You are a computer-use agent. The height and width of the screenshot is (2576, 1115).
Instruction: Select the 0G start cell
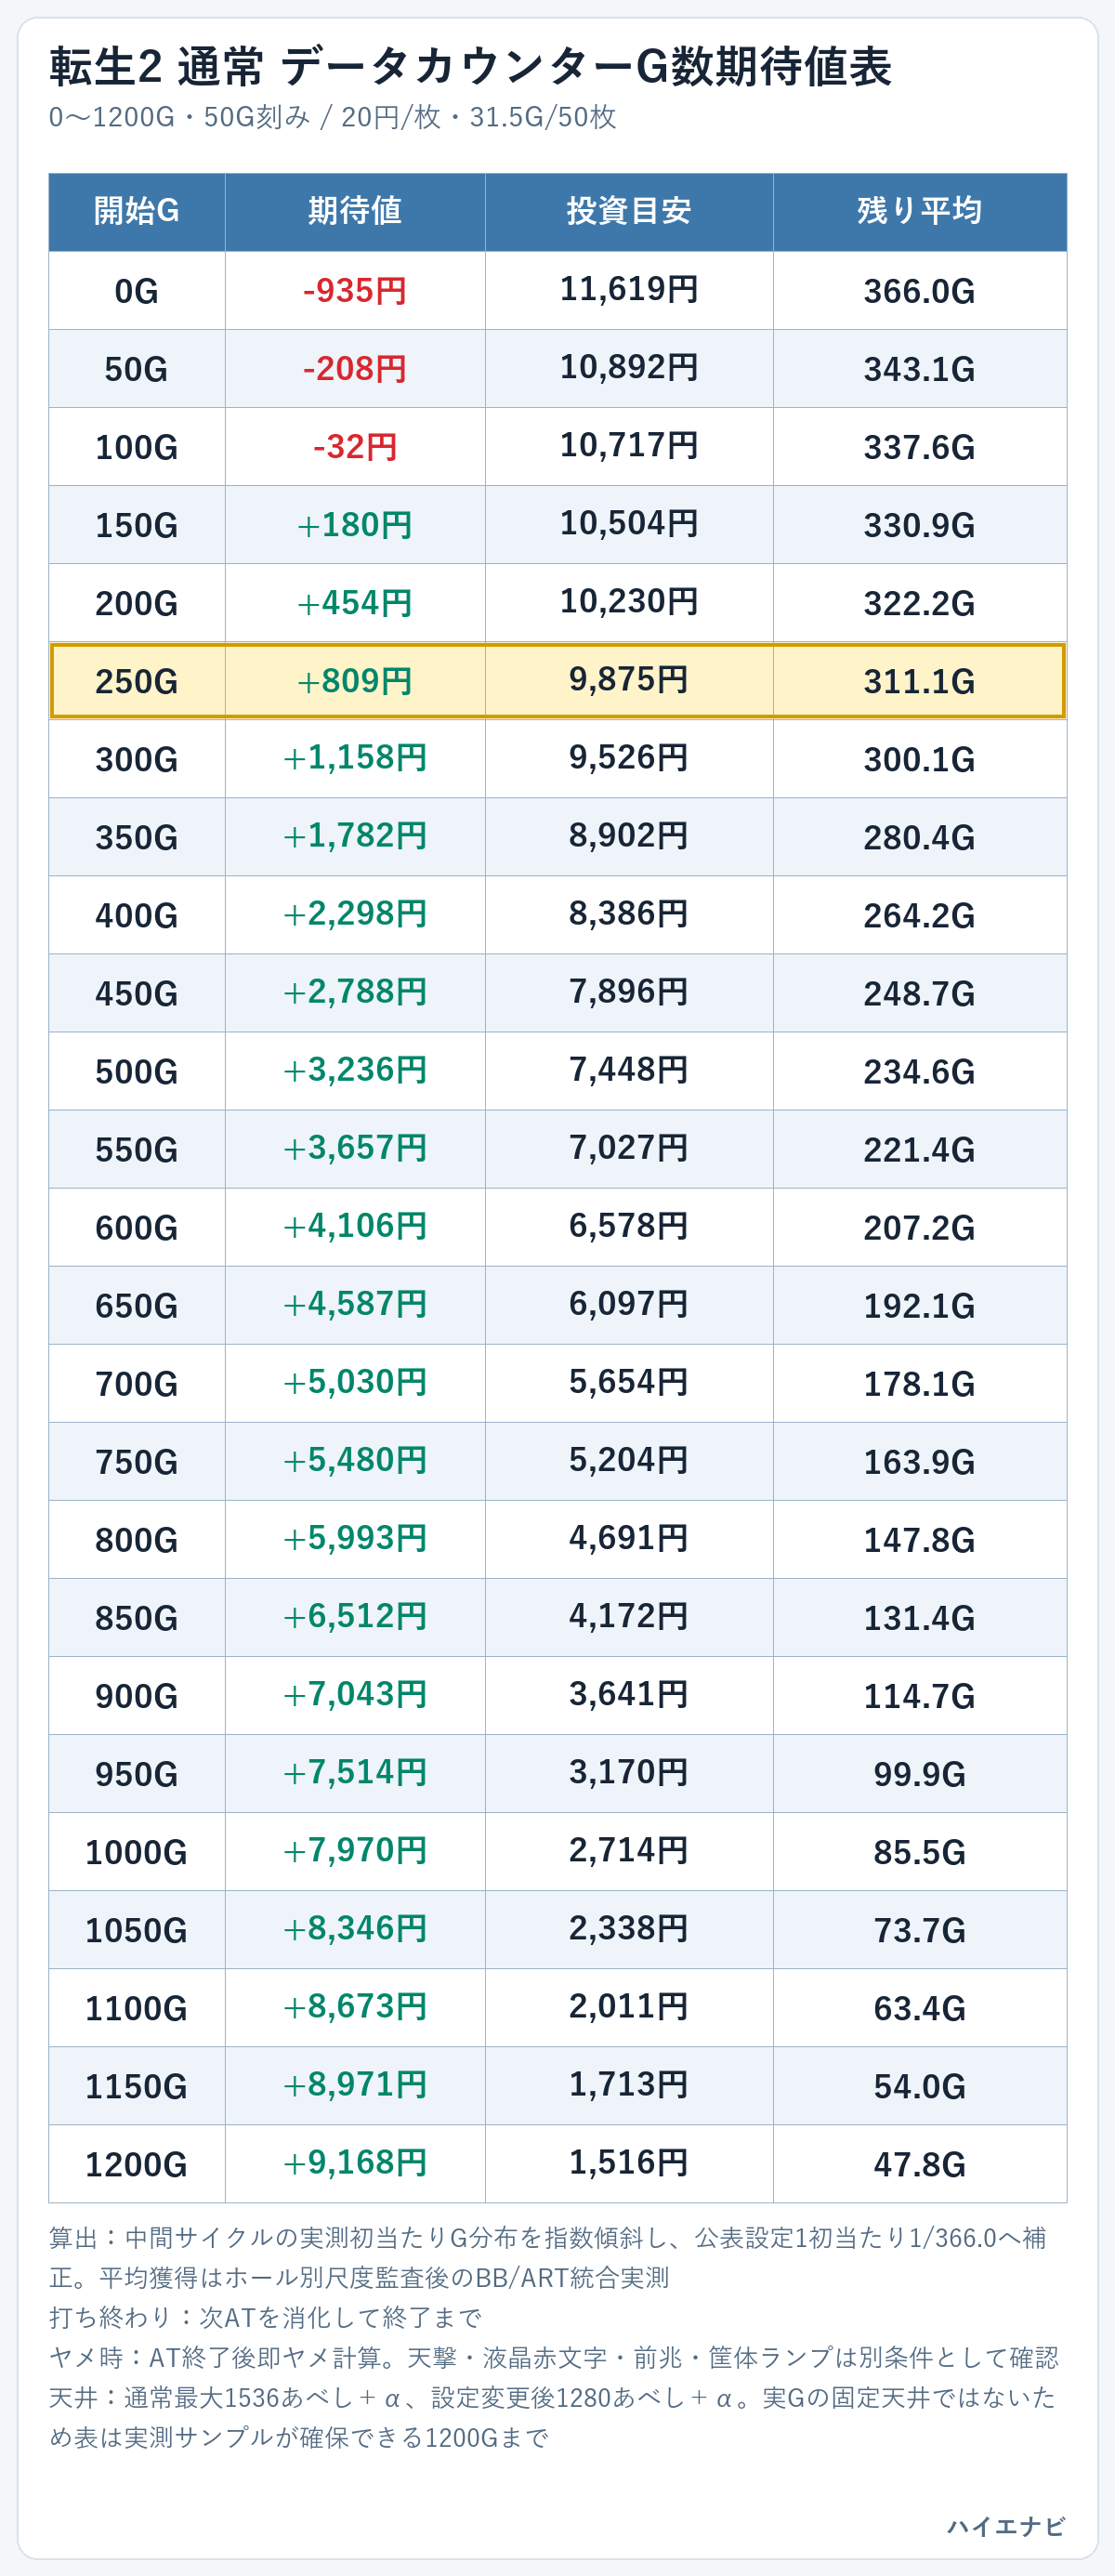[137, 291]
